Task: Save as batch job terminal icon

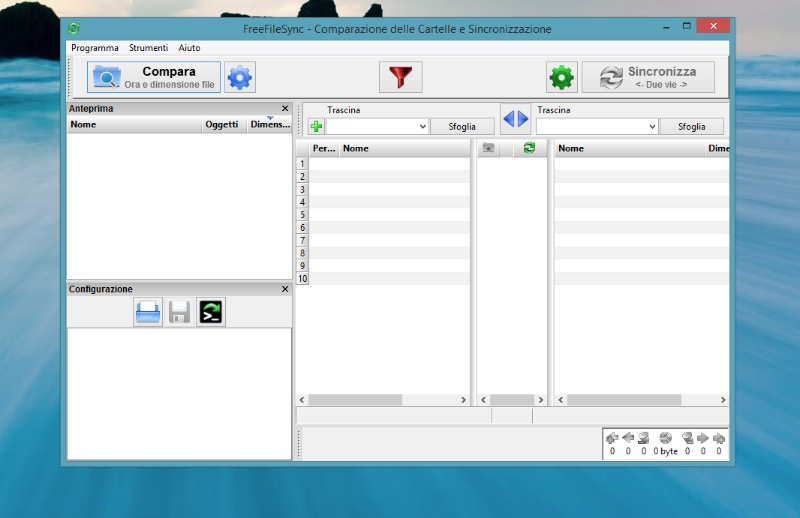Action: pos(211,313)
